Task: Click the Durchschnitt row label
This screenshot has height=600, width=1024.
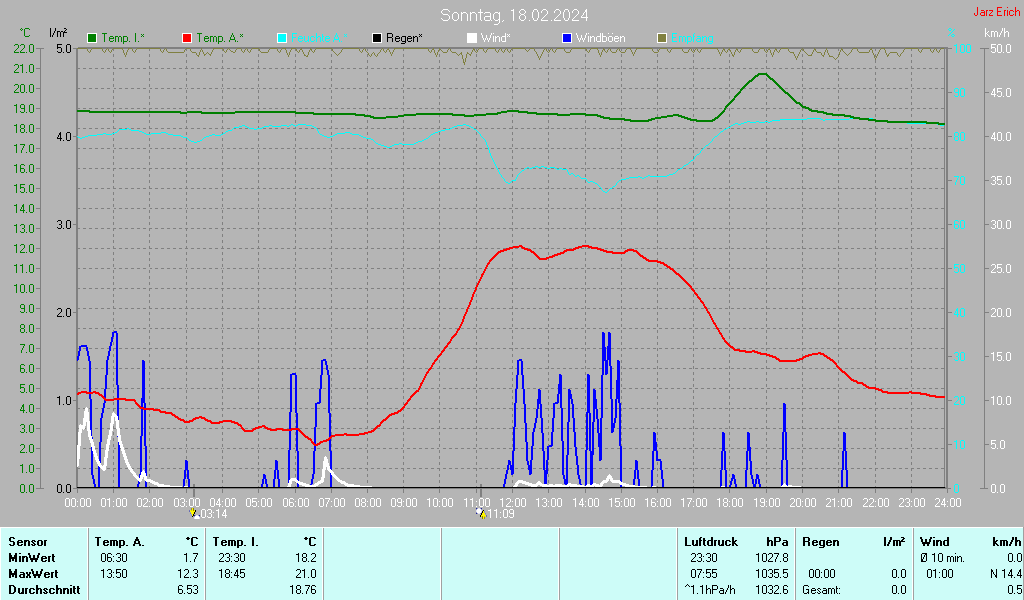Action: tap(41, 590)
